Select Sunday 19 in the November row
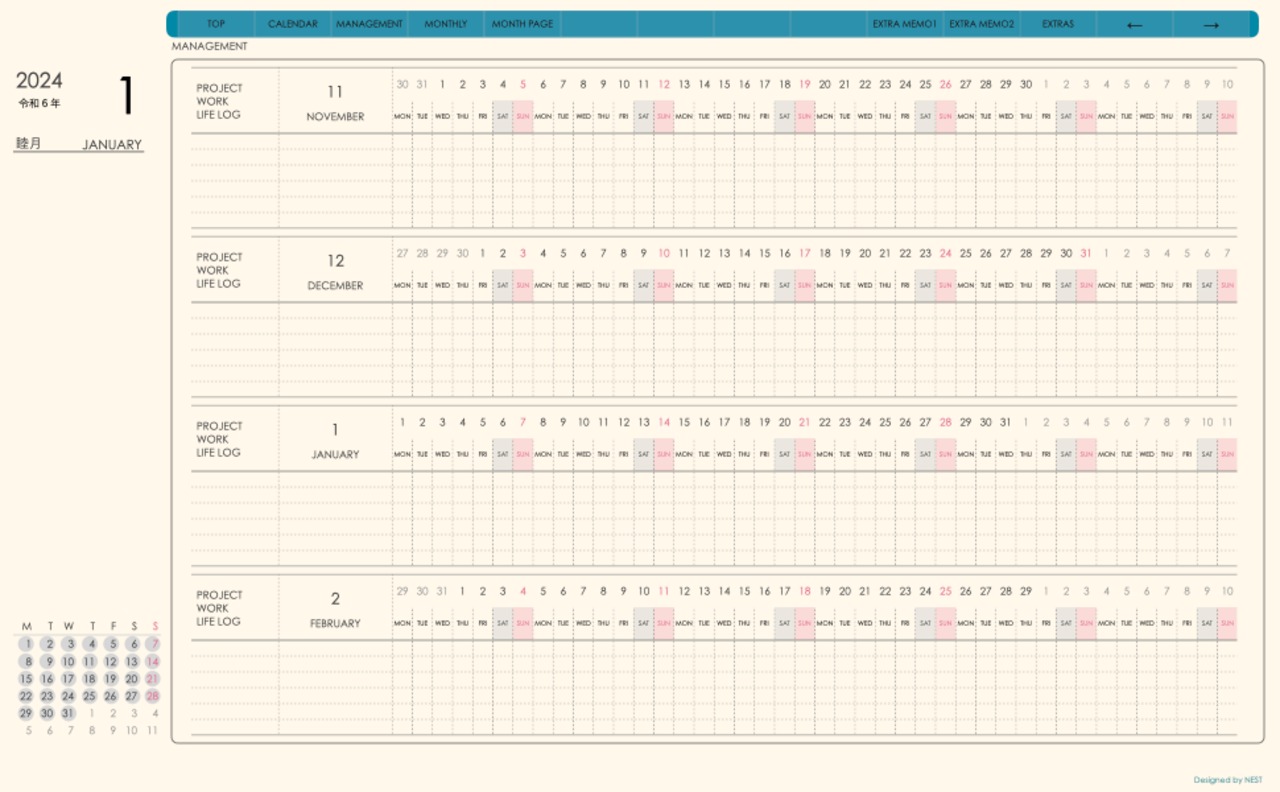Viewport: 1280px width, 792px height. pos(804,85)
